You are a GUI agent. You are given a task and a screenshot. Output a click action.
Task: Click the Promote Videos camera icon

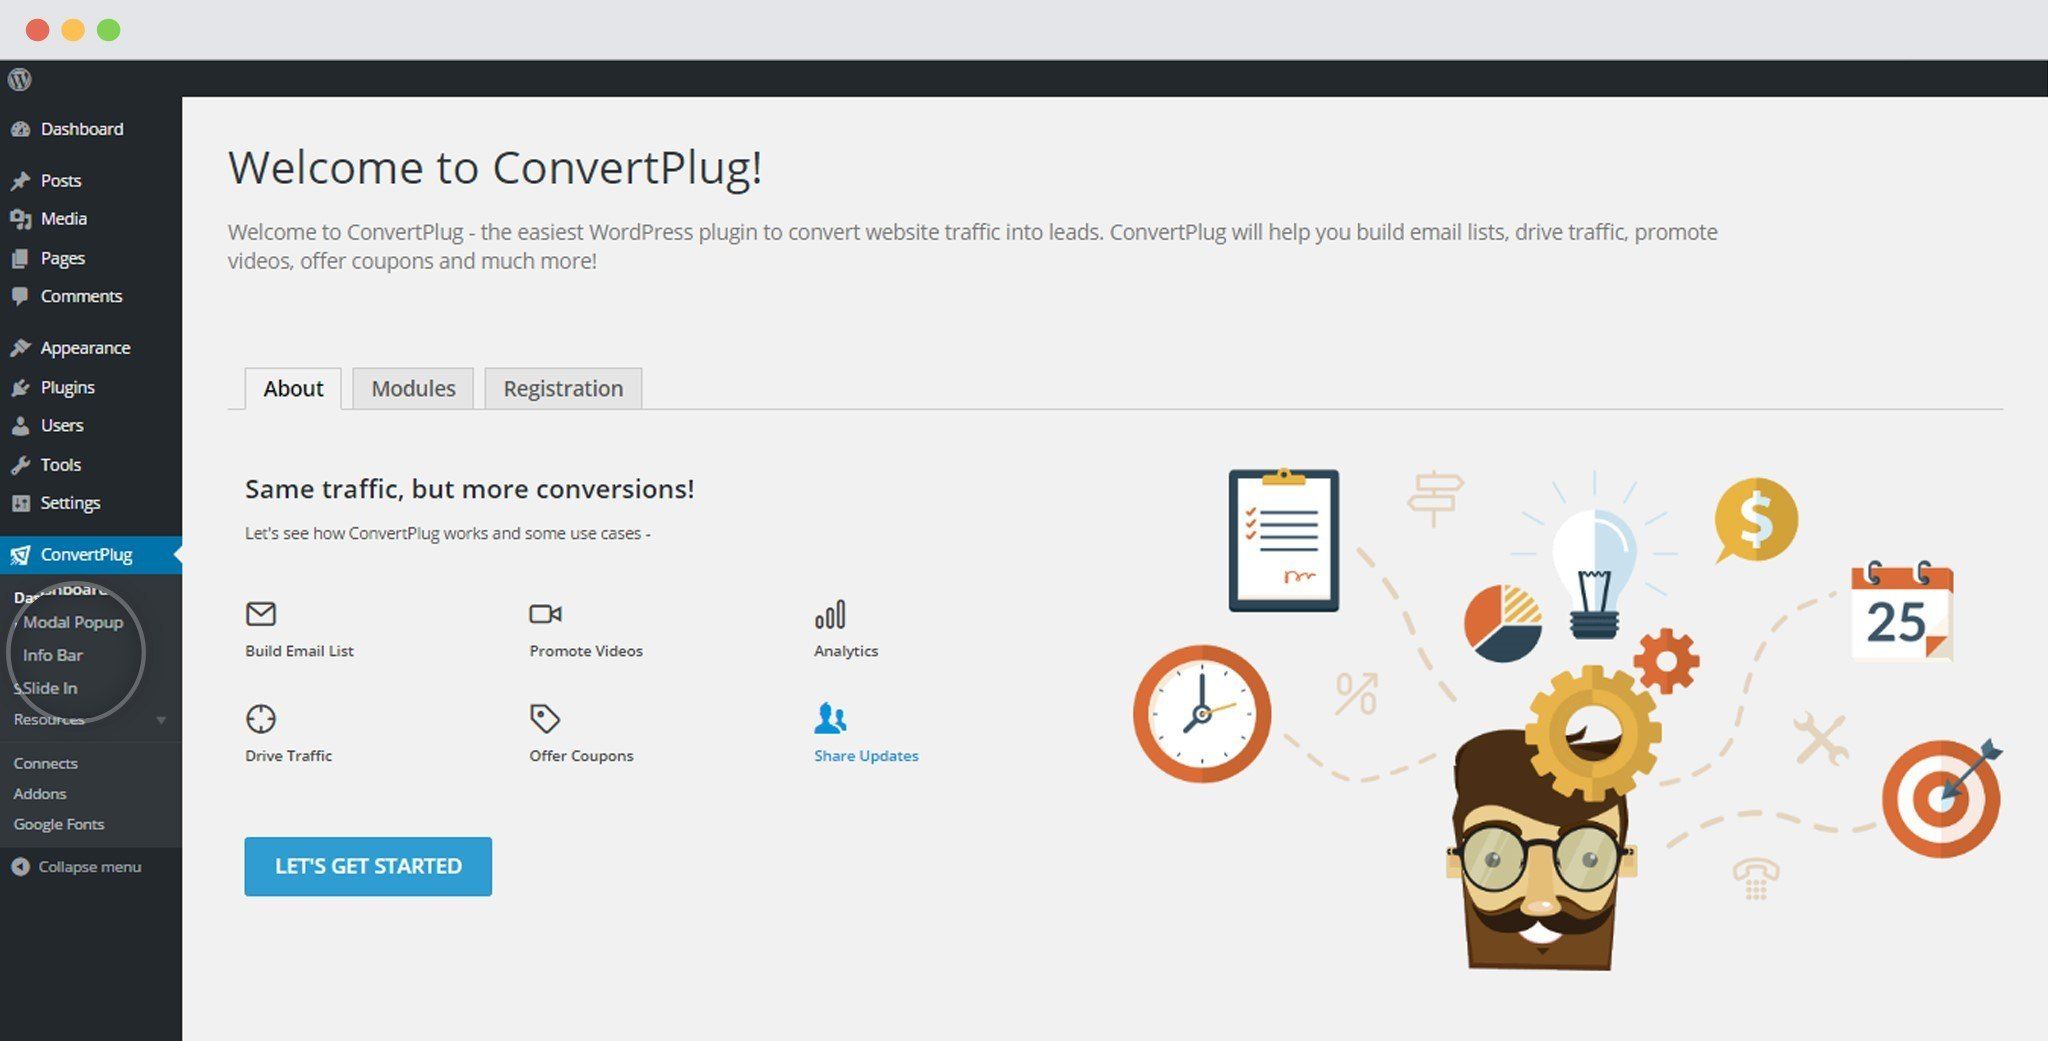[x=545, y=613]
